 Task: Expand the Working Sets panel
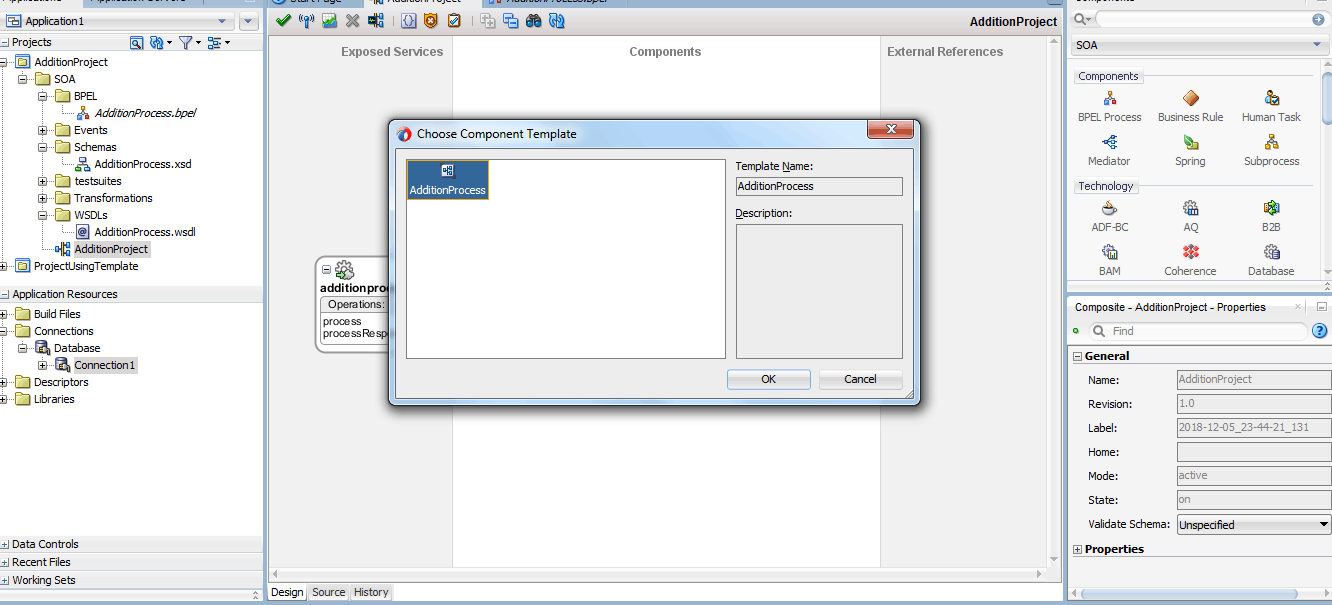point(5,581)
